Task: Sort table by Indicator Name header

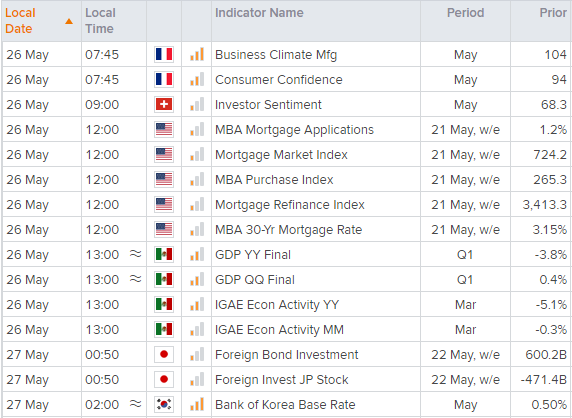Action: coord(259,13)
